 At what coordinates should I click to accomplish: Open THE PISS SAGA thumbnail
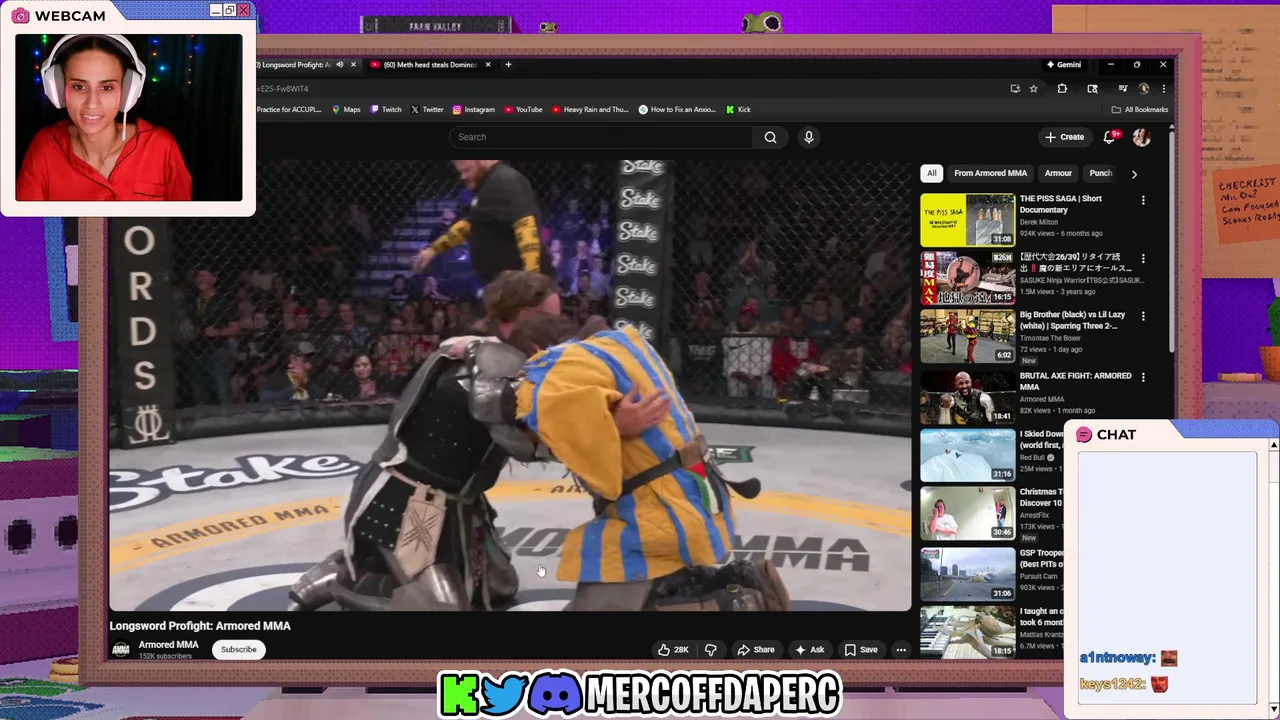tap(967, 219)
